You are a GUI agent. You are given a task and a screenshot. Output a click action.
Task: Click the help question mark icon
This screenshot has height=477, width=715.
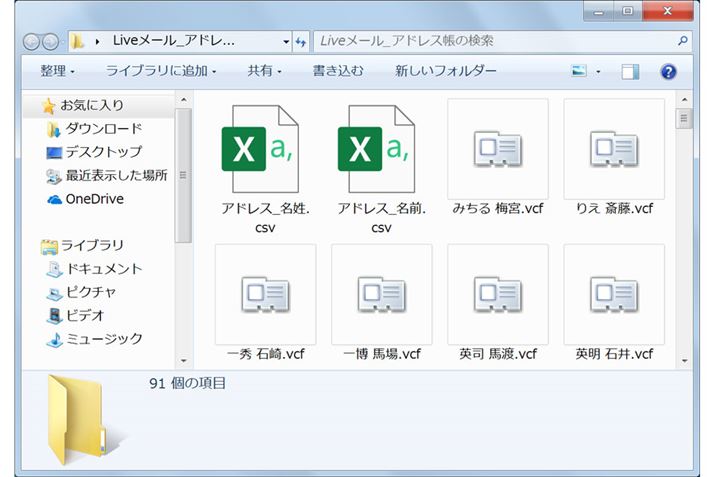(669, 72)
